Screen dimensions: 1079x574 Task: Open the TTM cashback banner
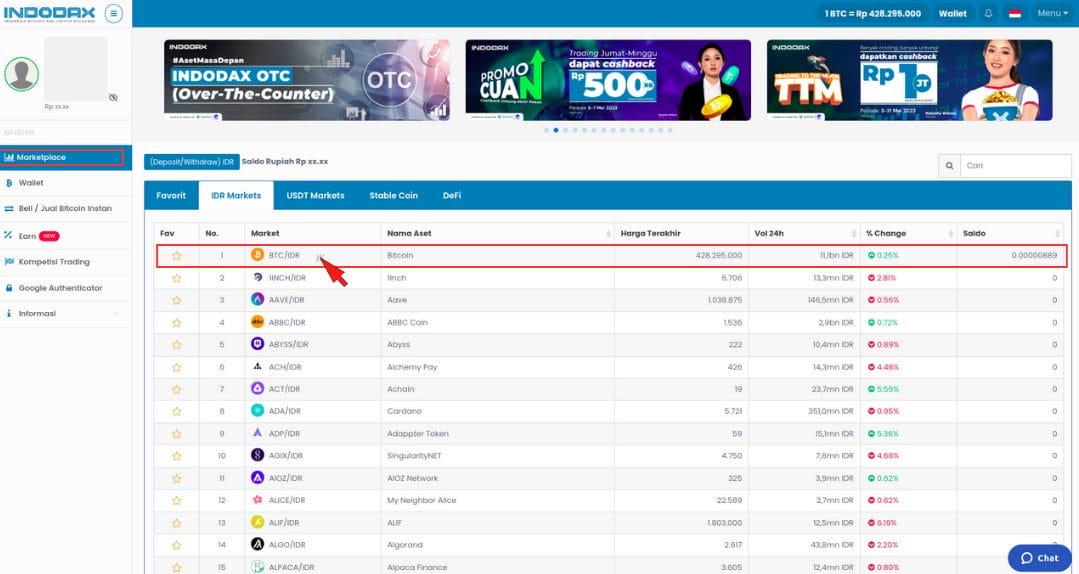click(x=910, y=80)
